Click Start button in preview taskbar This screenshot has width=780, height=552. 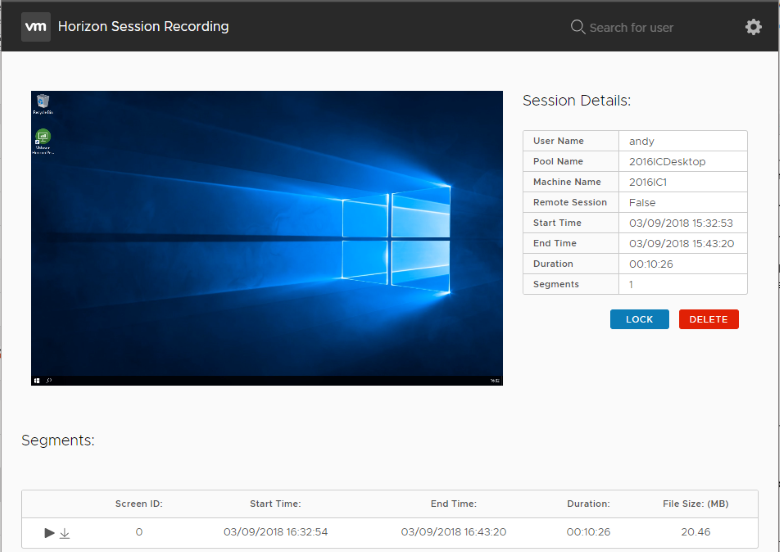37,380
